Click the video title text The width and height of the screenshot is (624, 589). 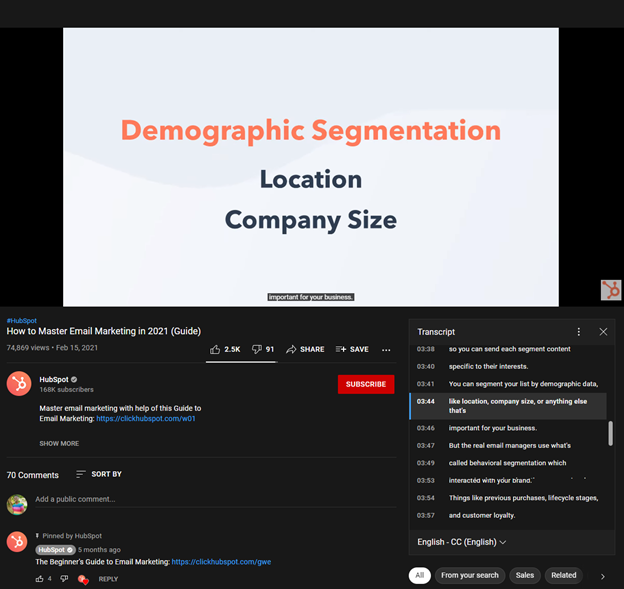coord(104,331)
